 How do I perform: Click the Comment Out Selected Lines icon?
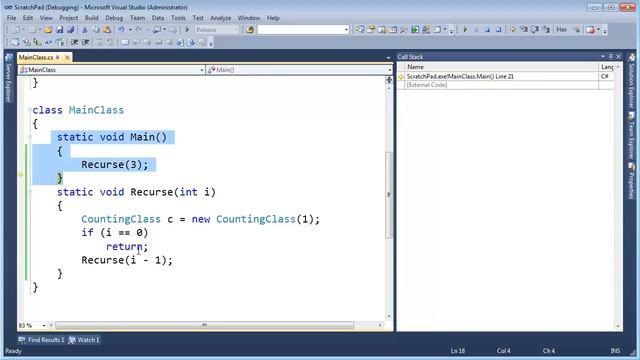100,42
